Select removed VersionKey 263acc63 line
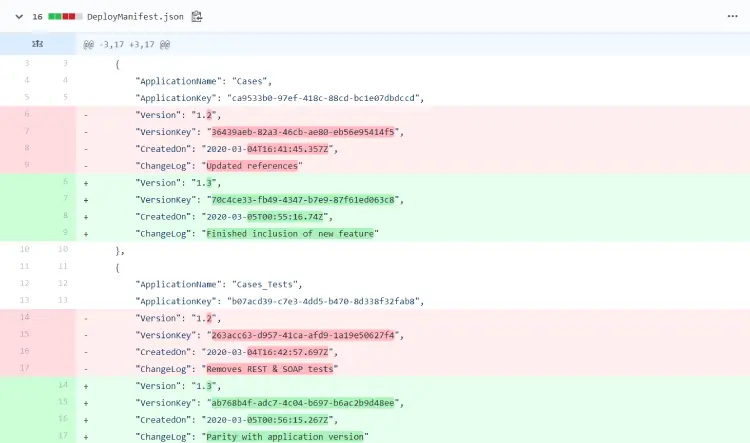Viewport: 750px width, 443px height. tap(270, 335)
